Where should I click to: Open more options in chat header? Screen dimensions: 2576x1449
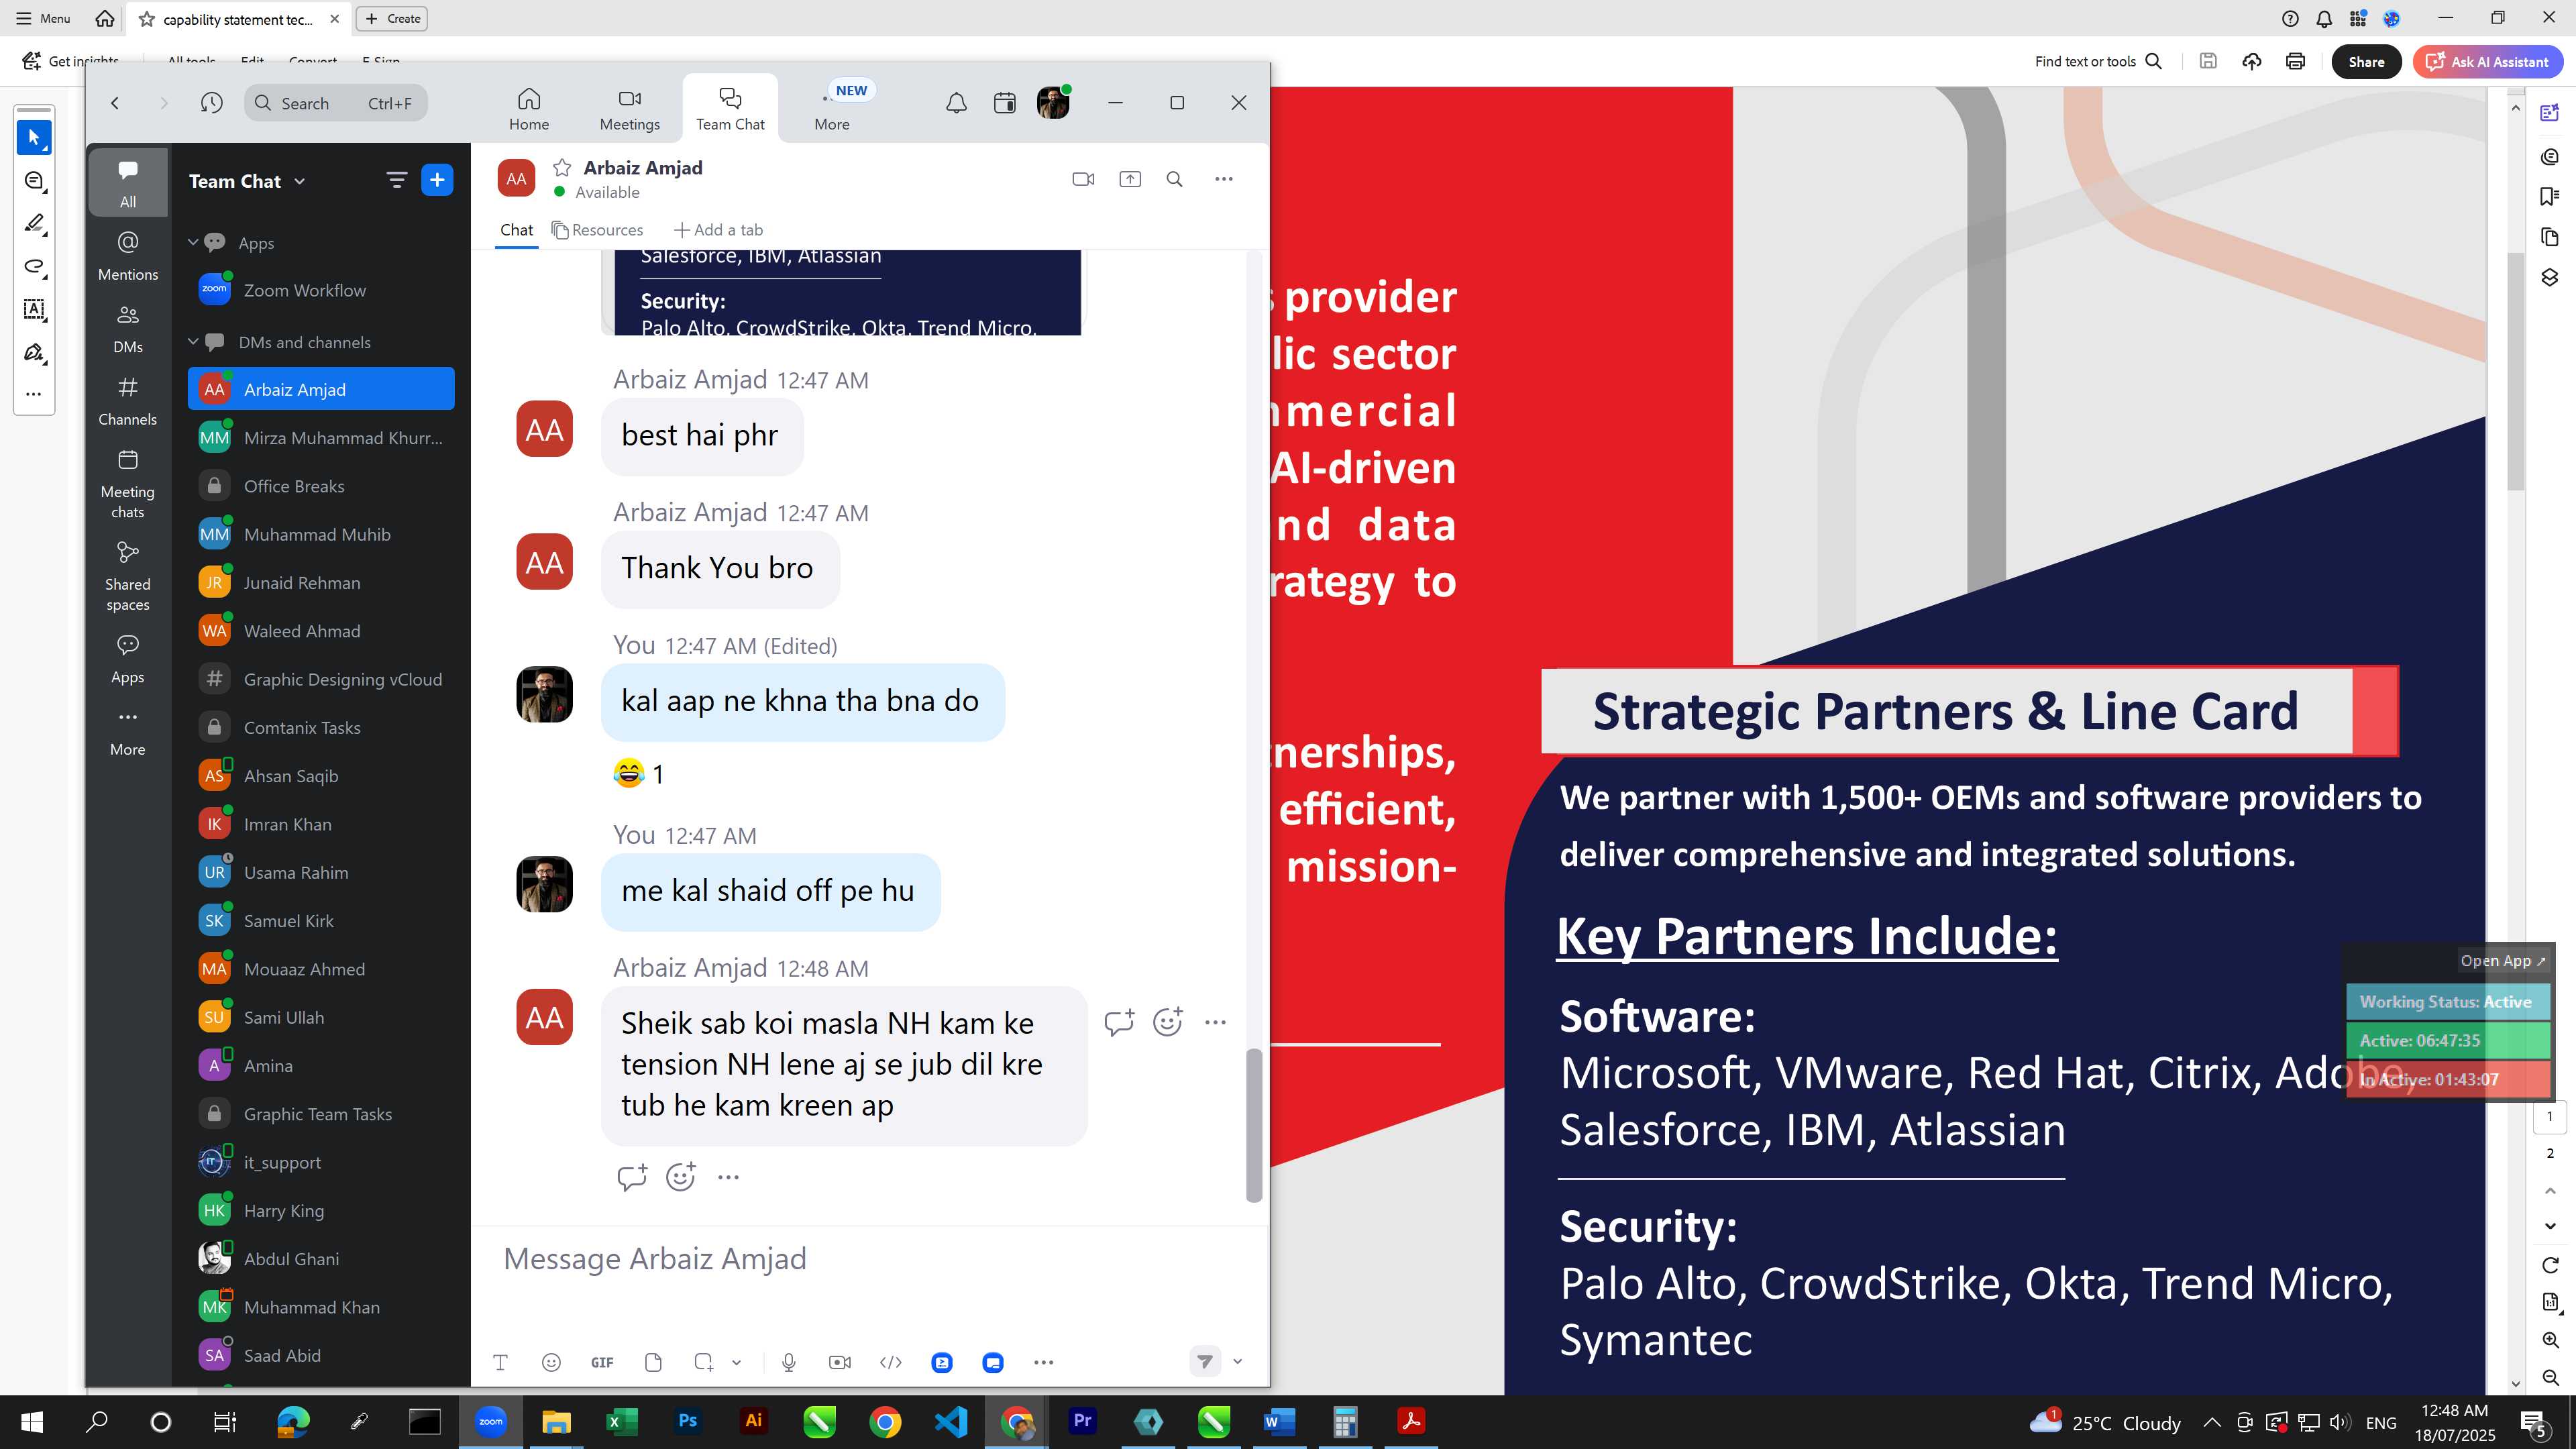coord(1224,179)
